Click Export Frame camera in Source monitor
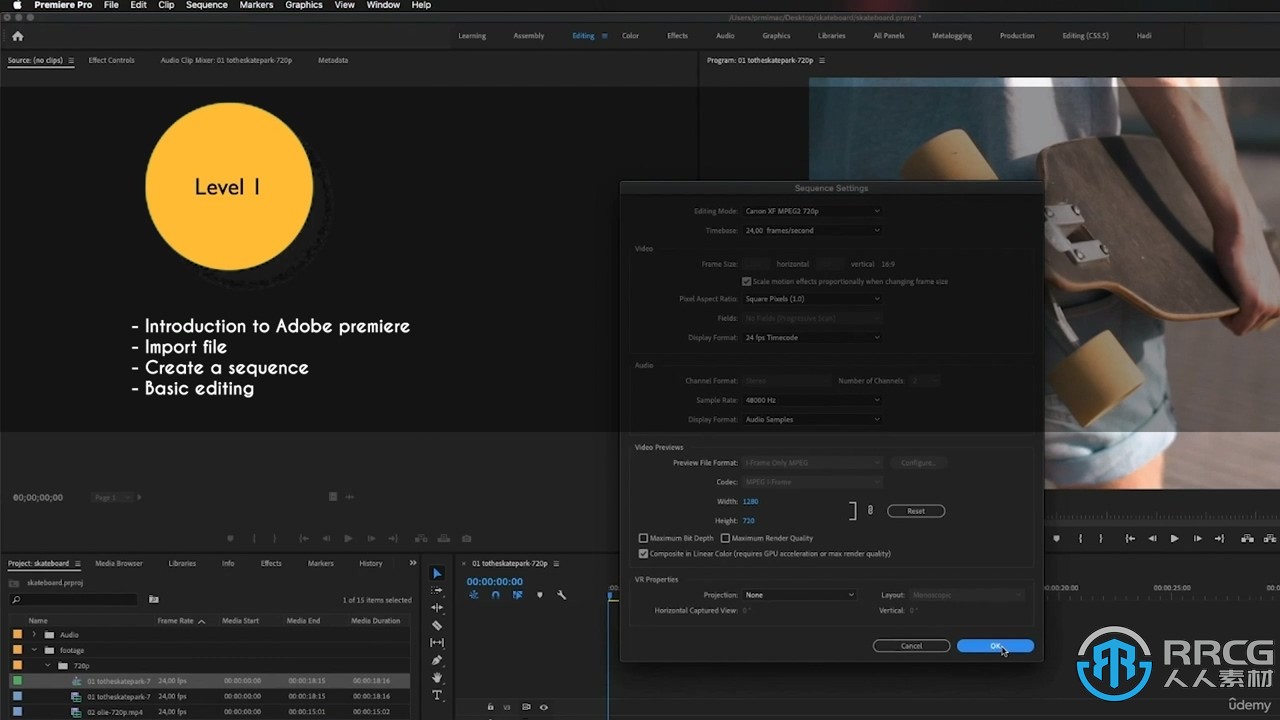 point(466,538)
